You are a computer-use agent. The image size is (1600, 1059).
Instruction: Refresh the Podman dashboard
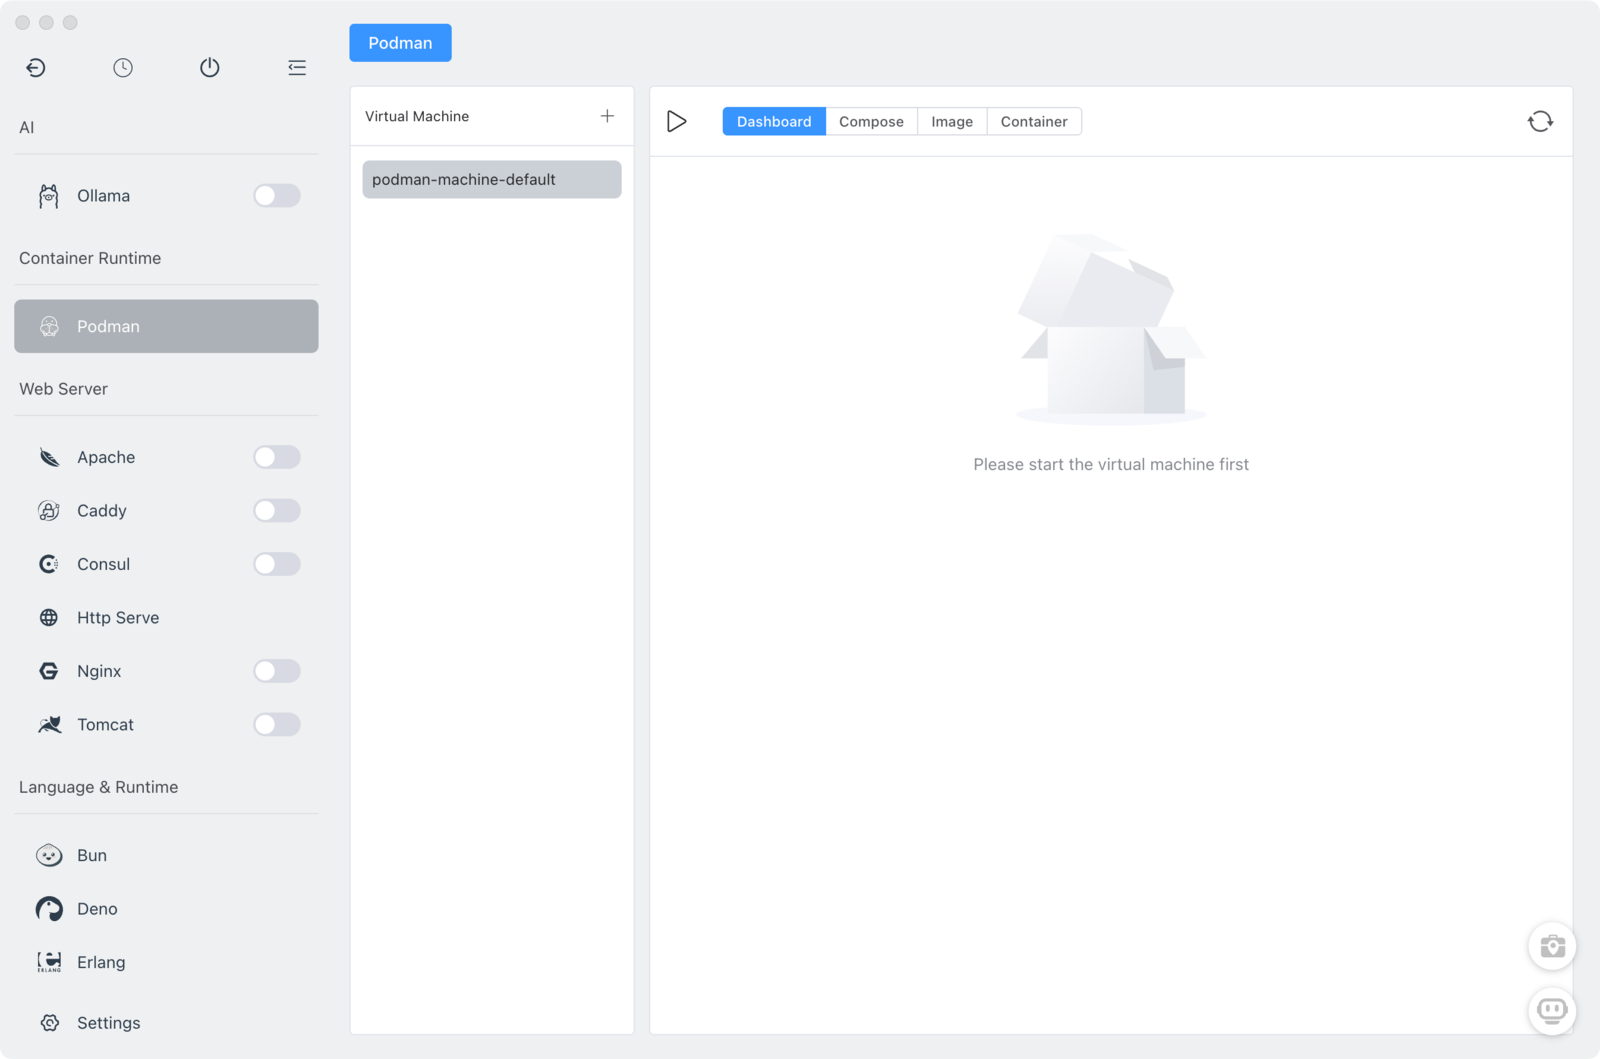click(1540, 122)
